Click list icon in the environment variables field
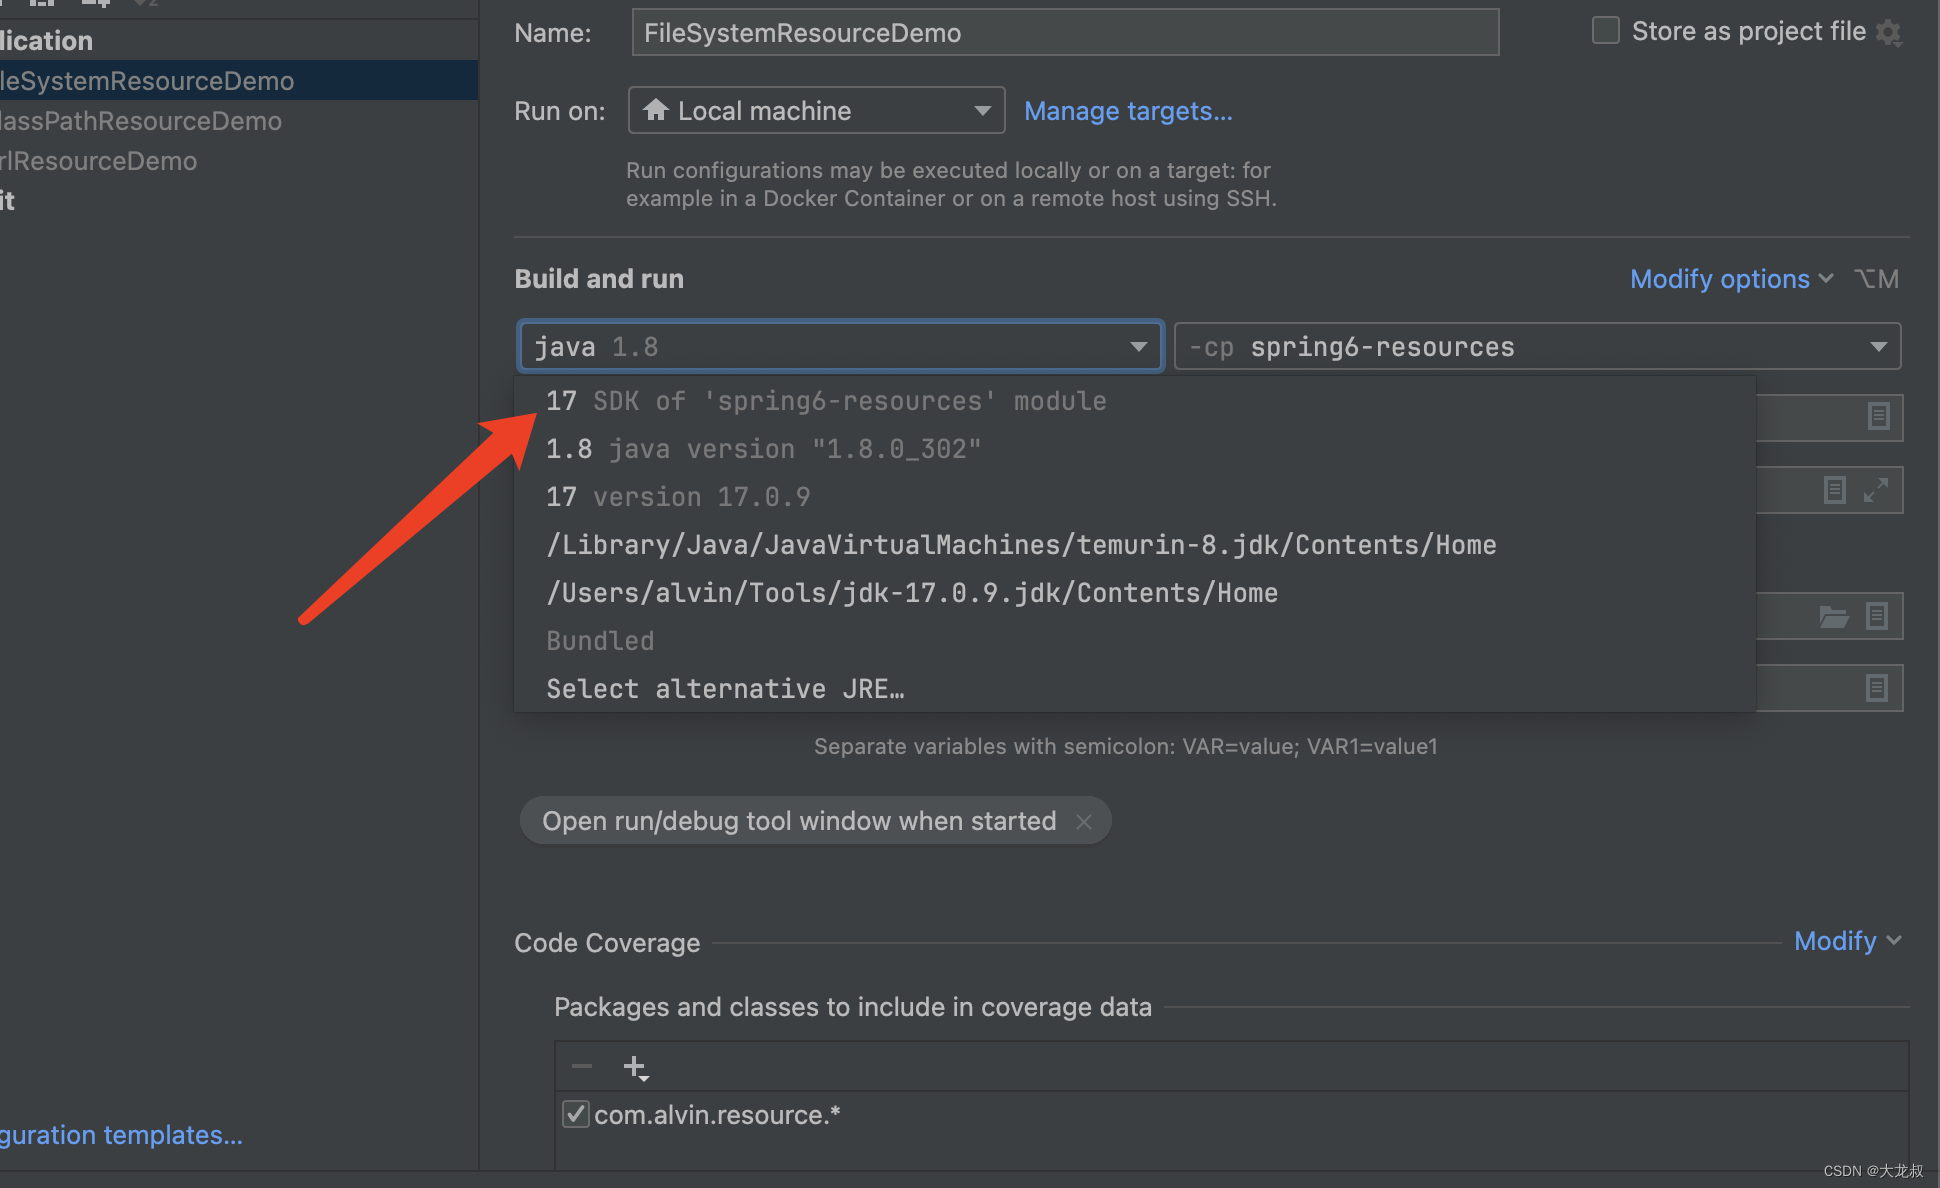The height and width of the screenshot is (1188, 1940). tap(1877, 688)
